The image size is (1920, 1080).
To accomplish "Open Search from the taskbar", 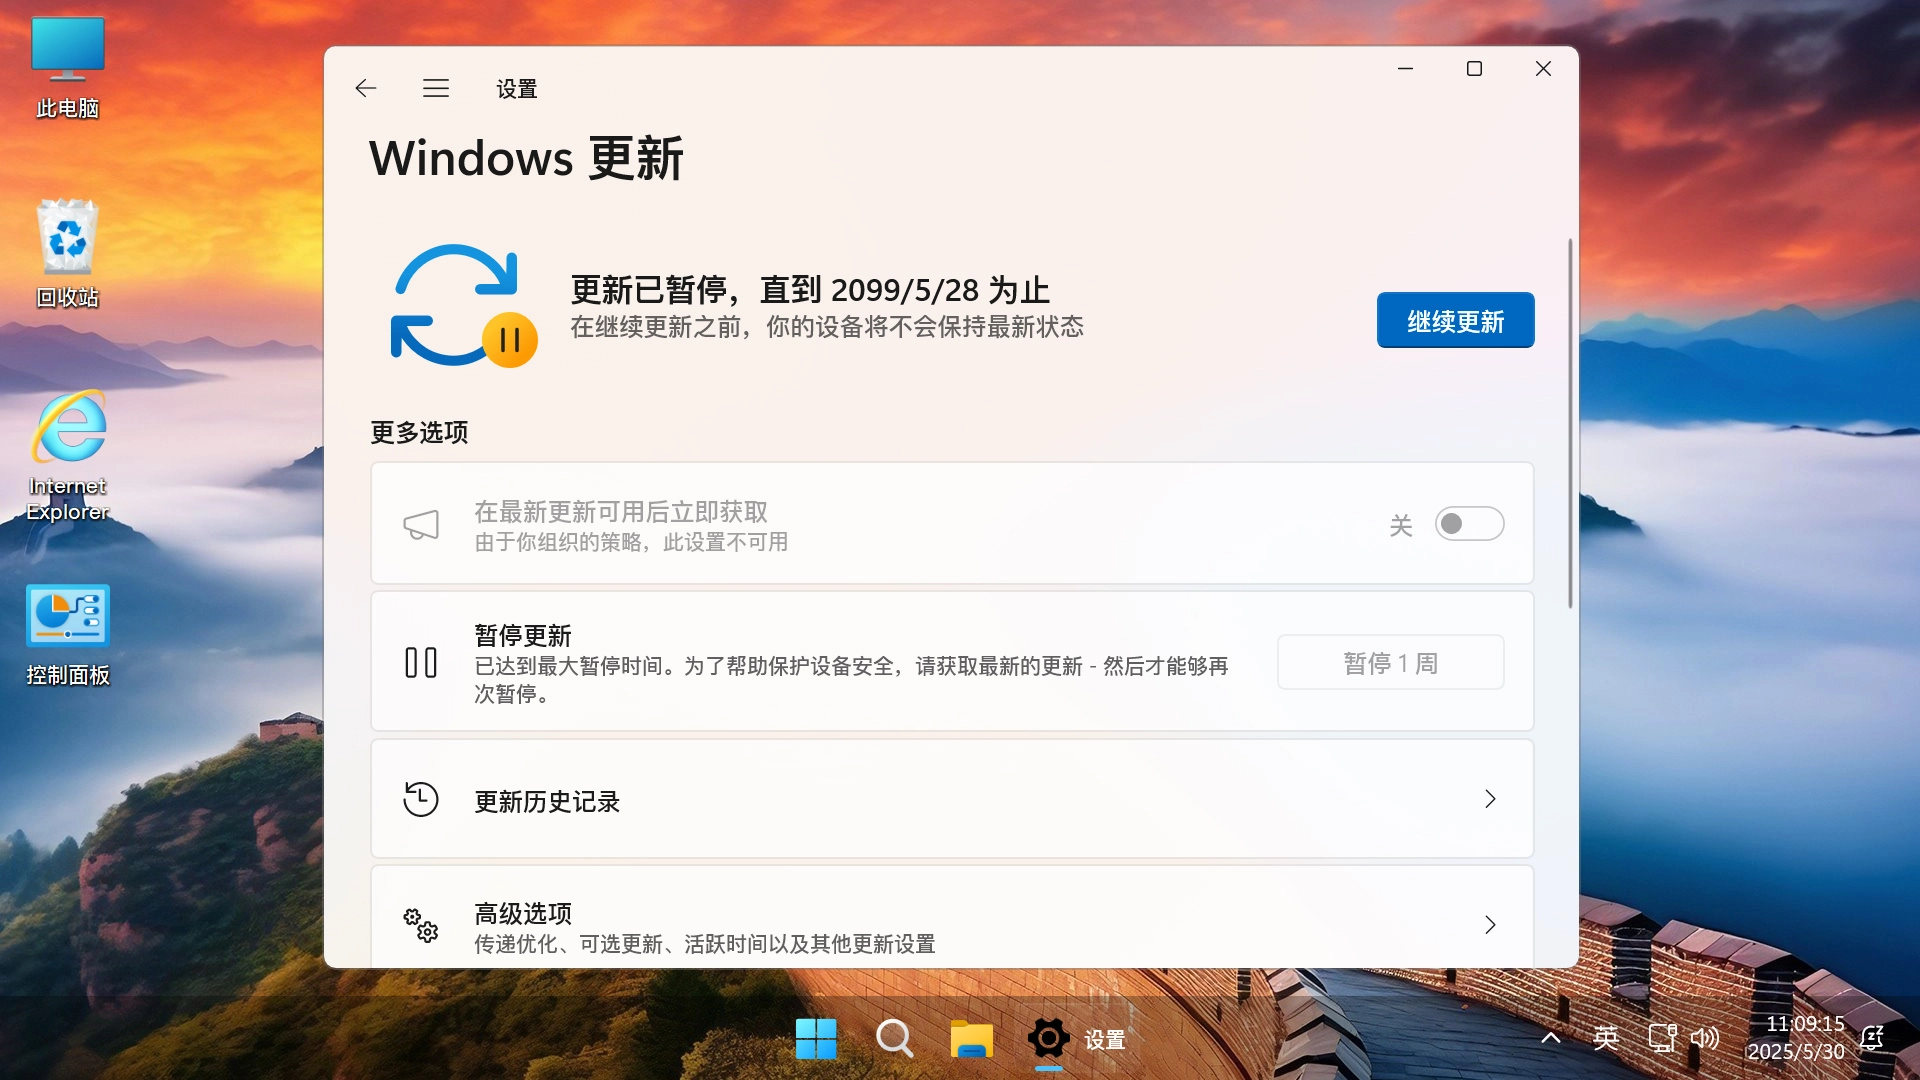I will click(x=894, y=1039).
